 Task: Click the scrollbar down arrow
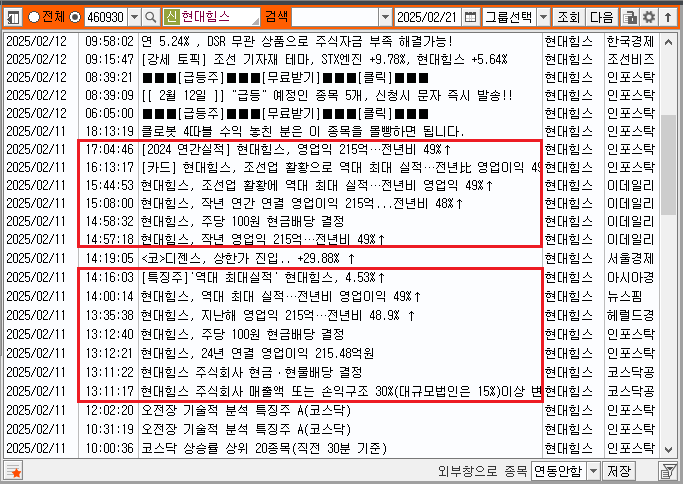click(x=668, y=449)
